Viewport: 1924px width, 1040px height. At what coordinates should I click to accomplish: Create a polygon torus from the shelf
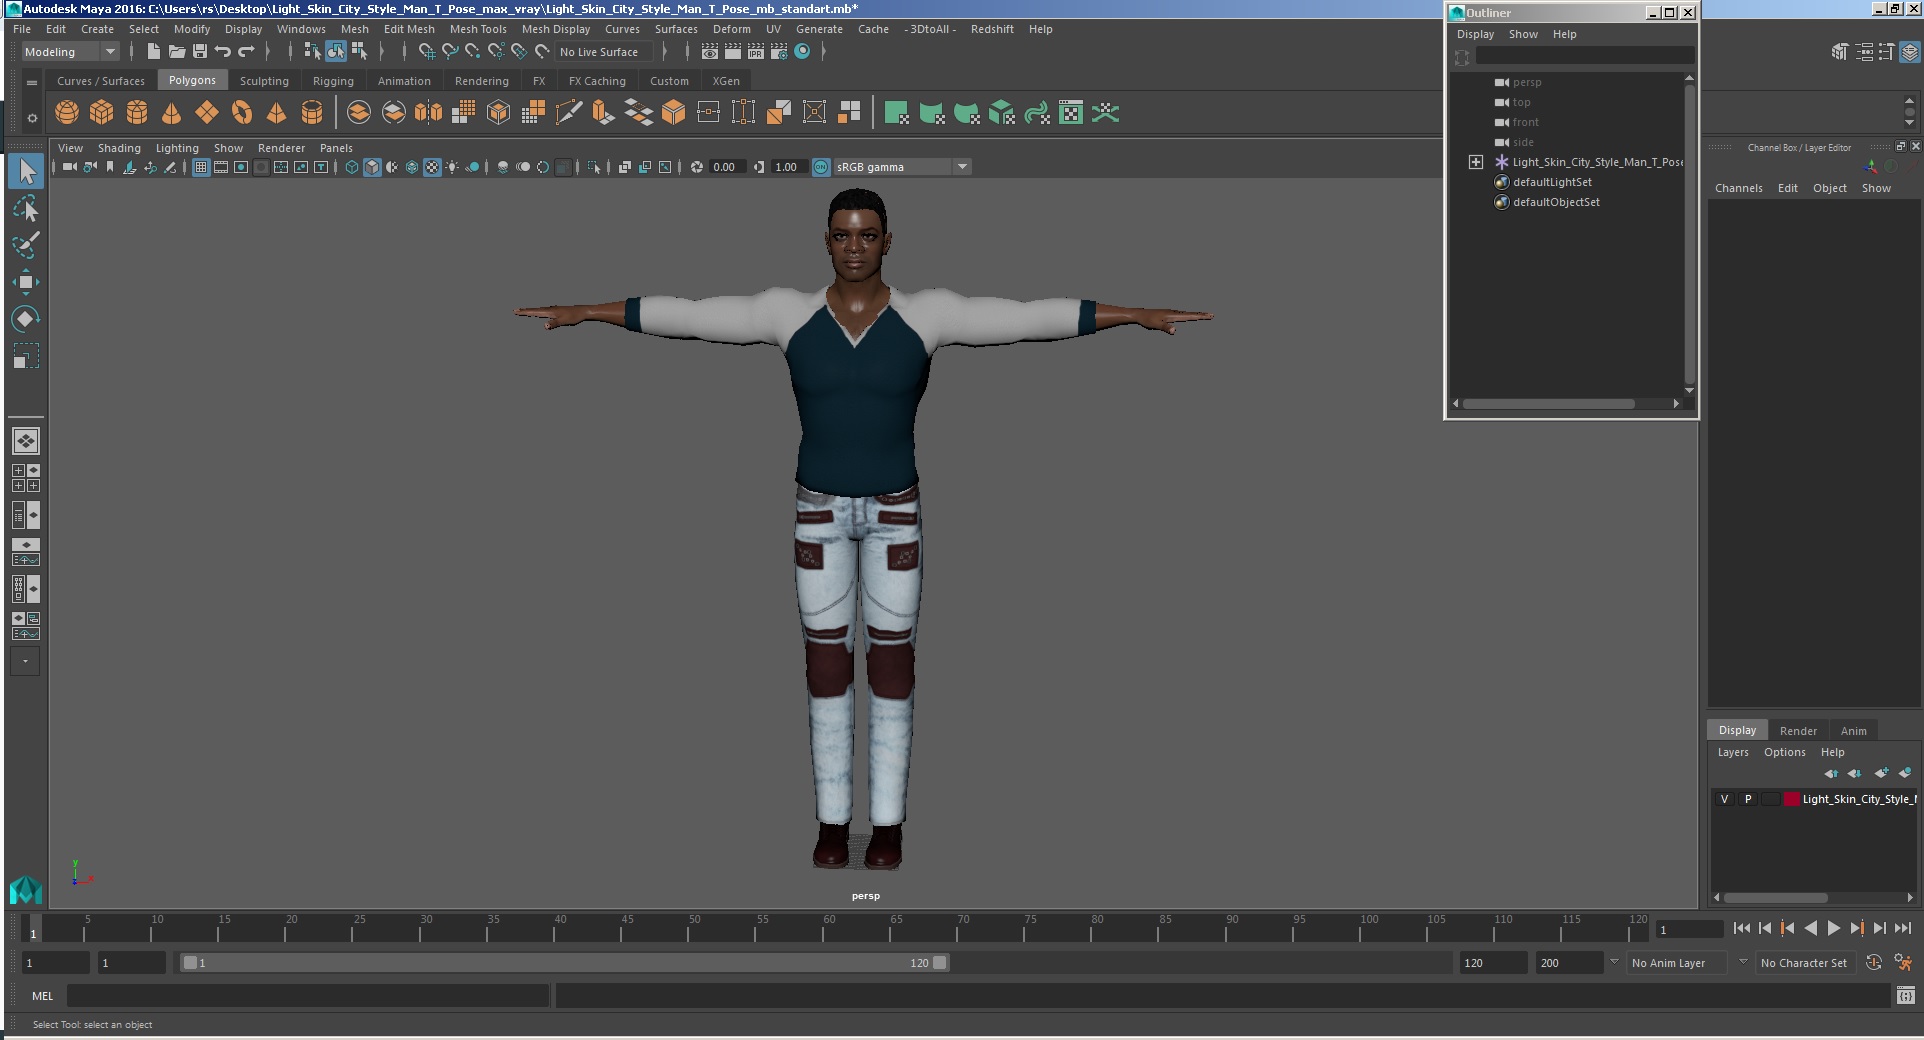pyautogui.click(x=242, y=113)
